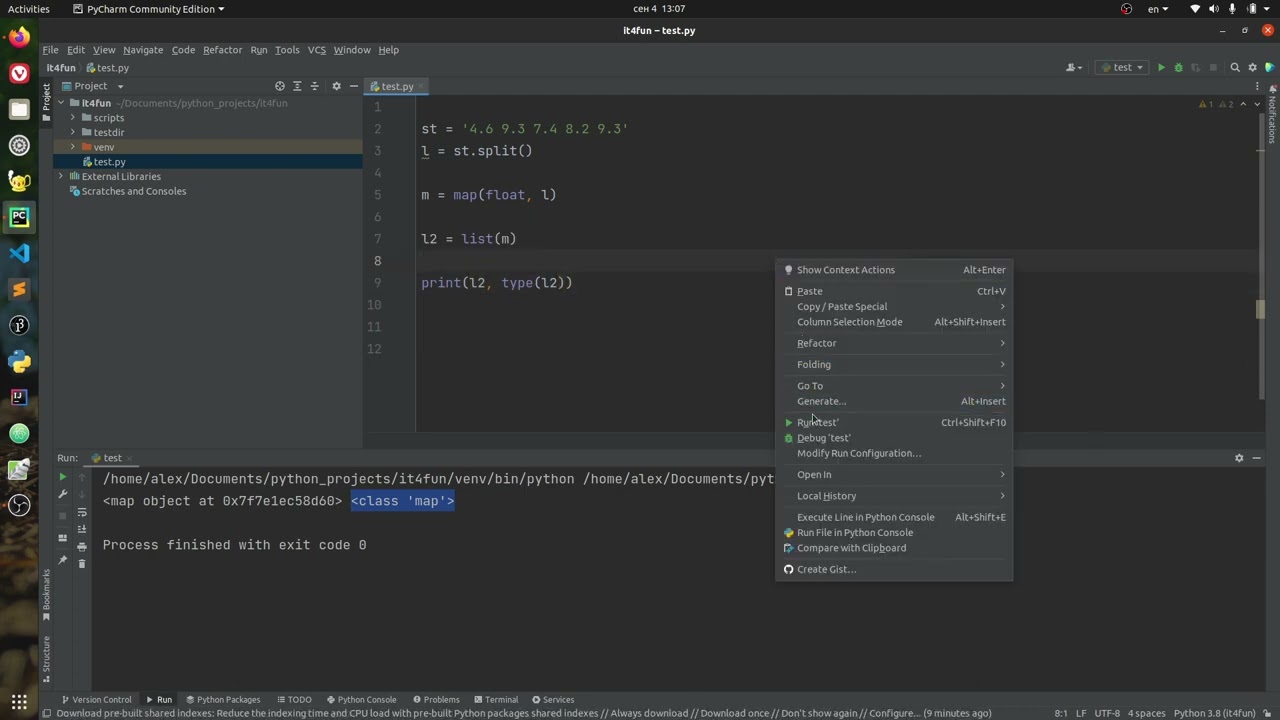Open Ubuntu Show Applications grid
1280x720 pixels.
point(19,702)
